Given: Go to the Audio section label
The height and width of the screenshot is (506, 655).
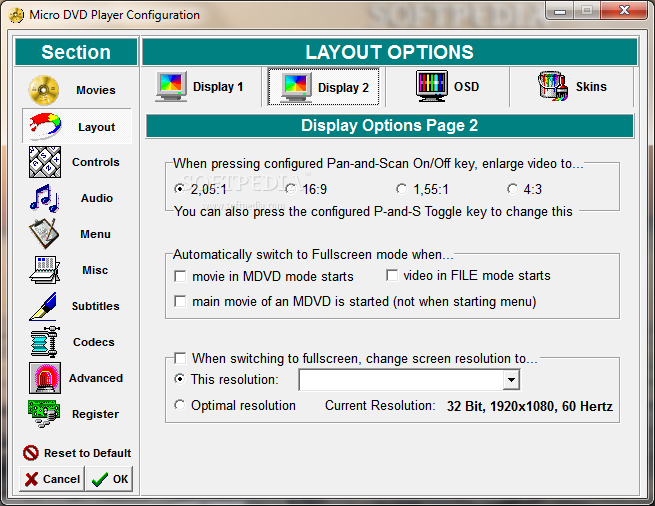Looking at the screenshot, I should (97, 198).
